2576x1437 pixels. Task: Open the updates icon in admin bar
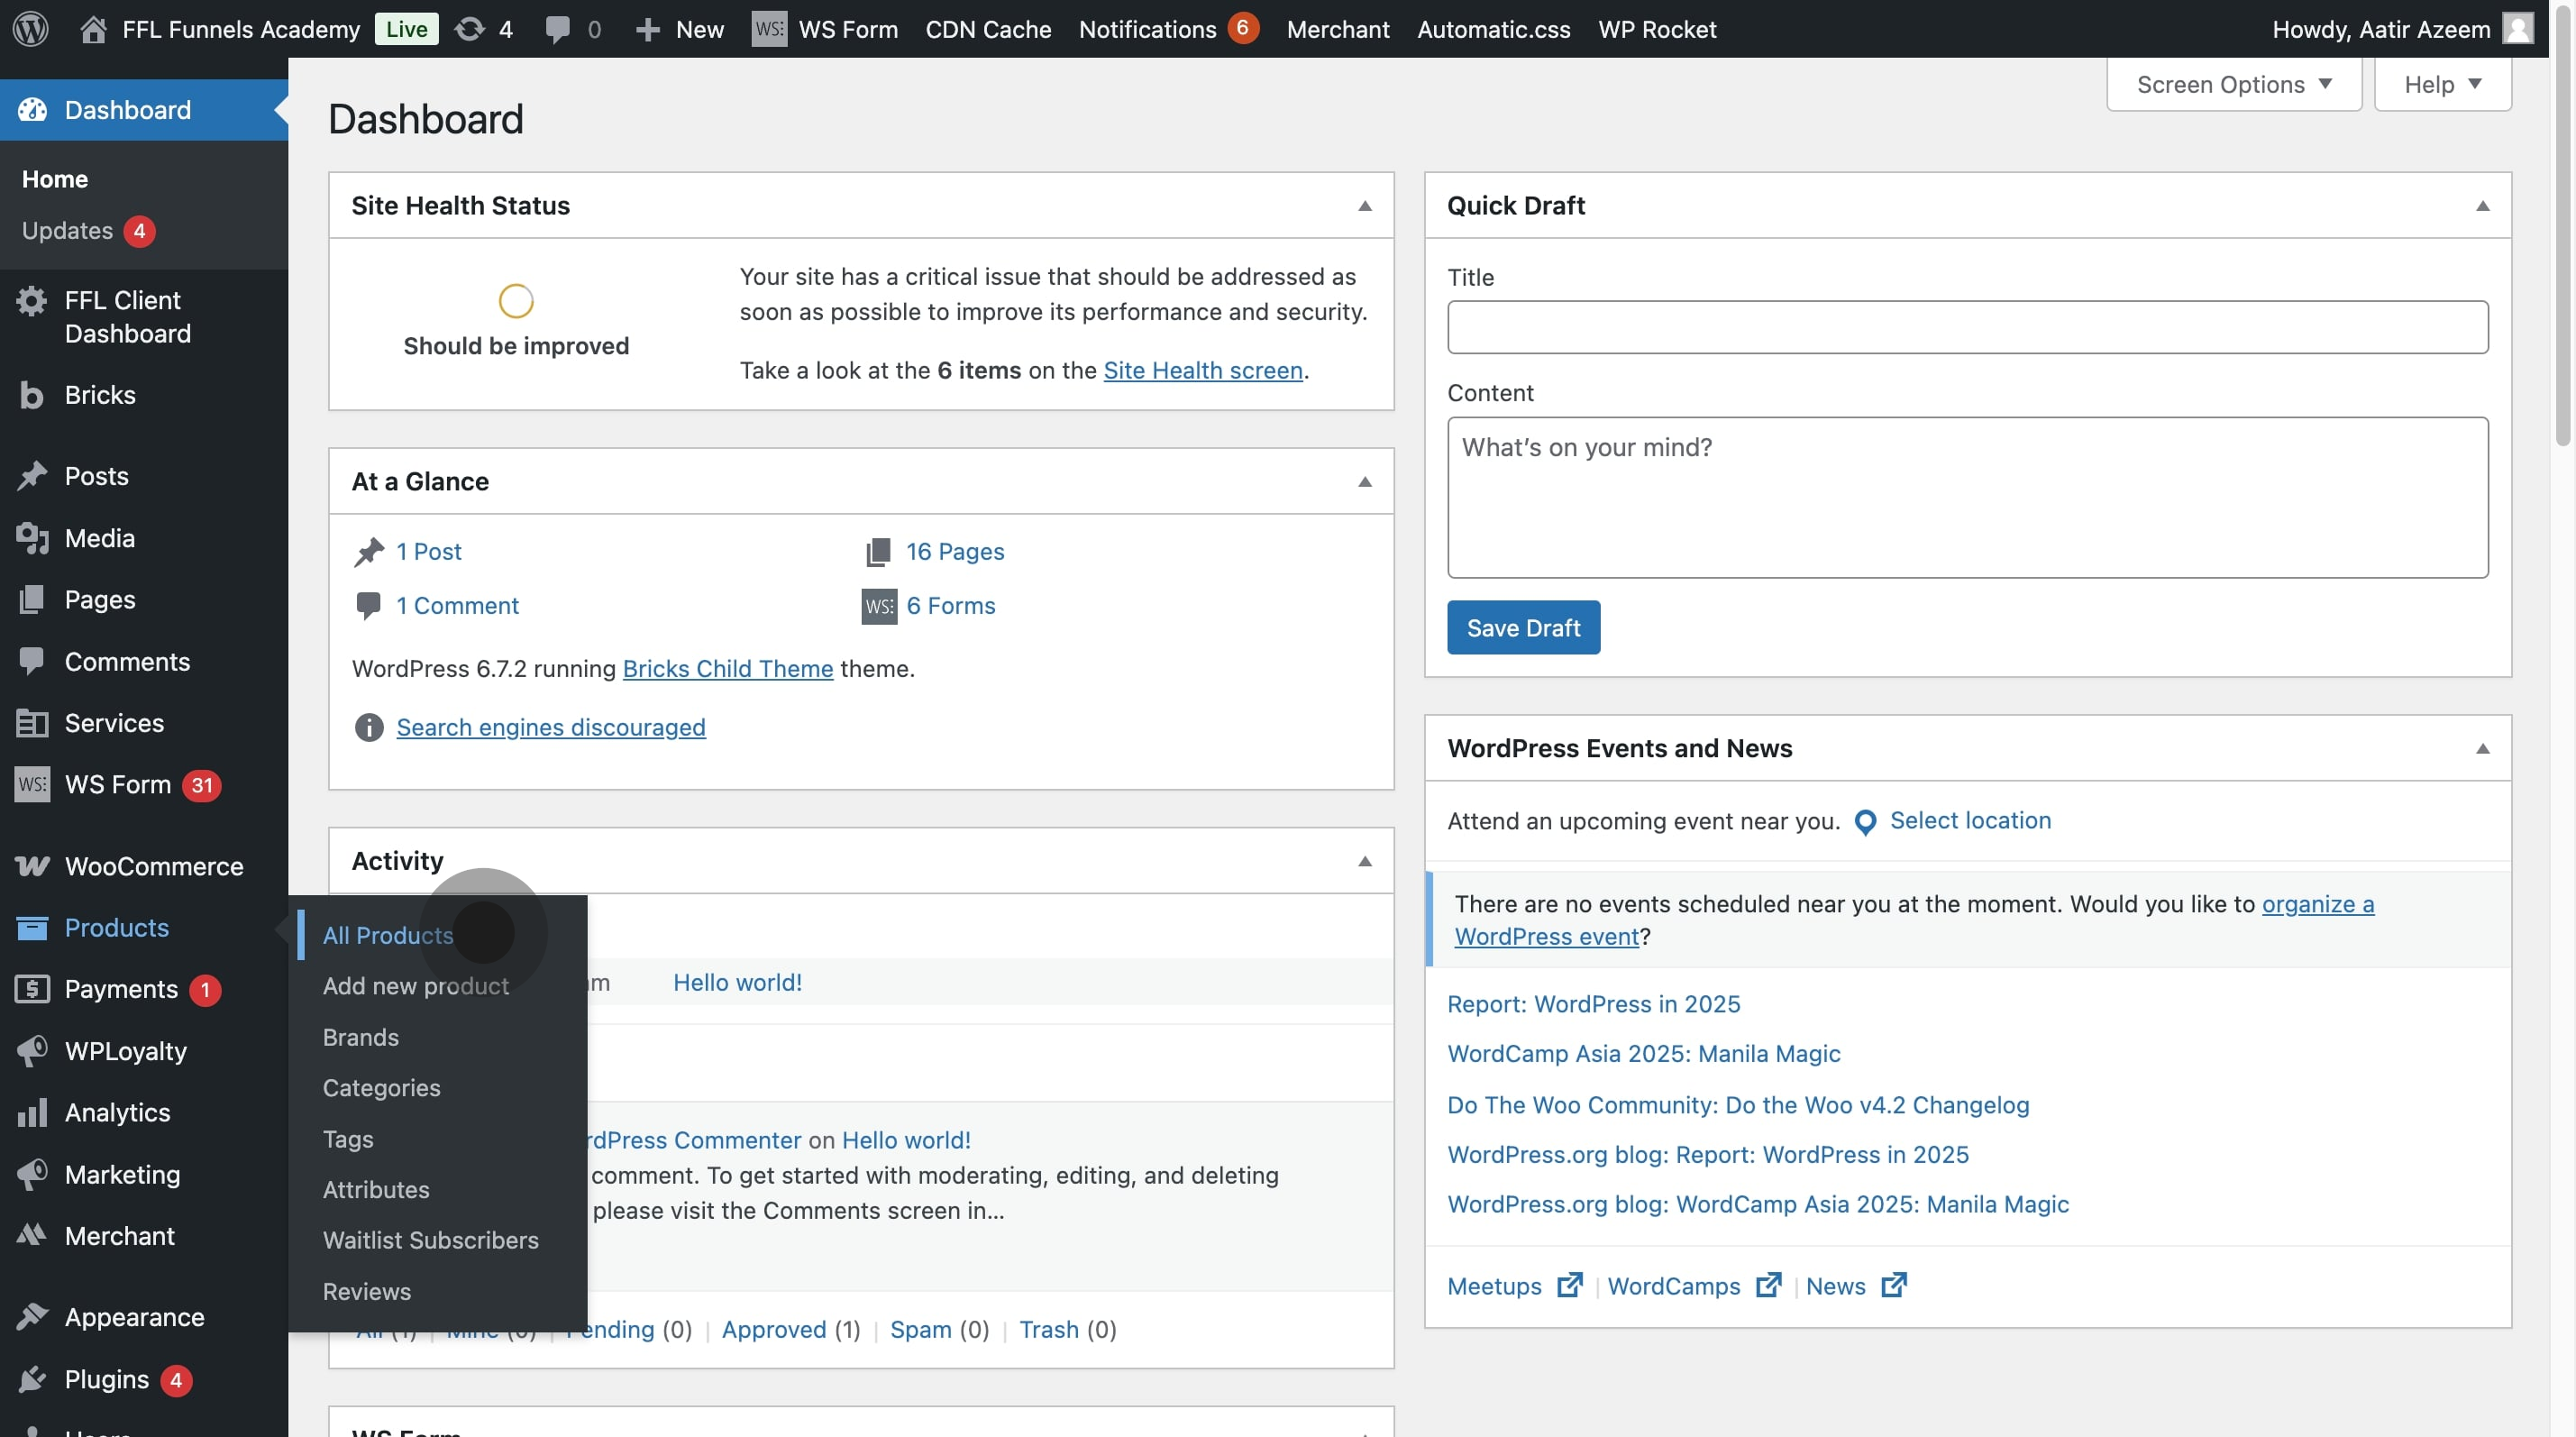tap(469, 29)
